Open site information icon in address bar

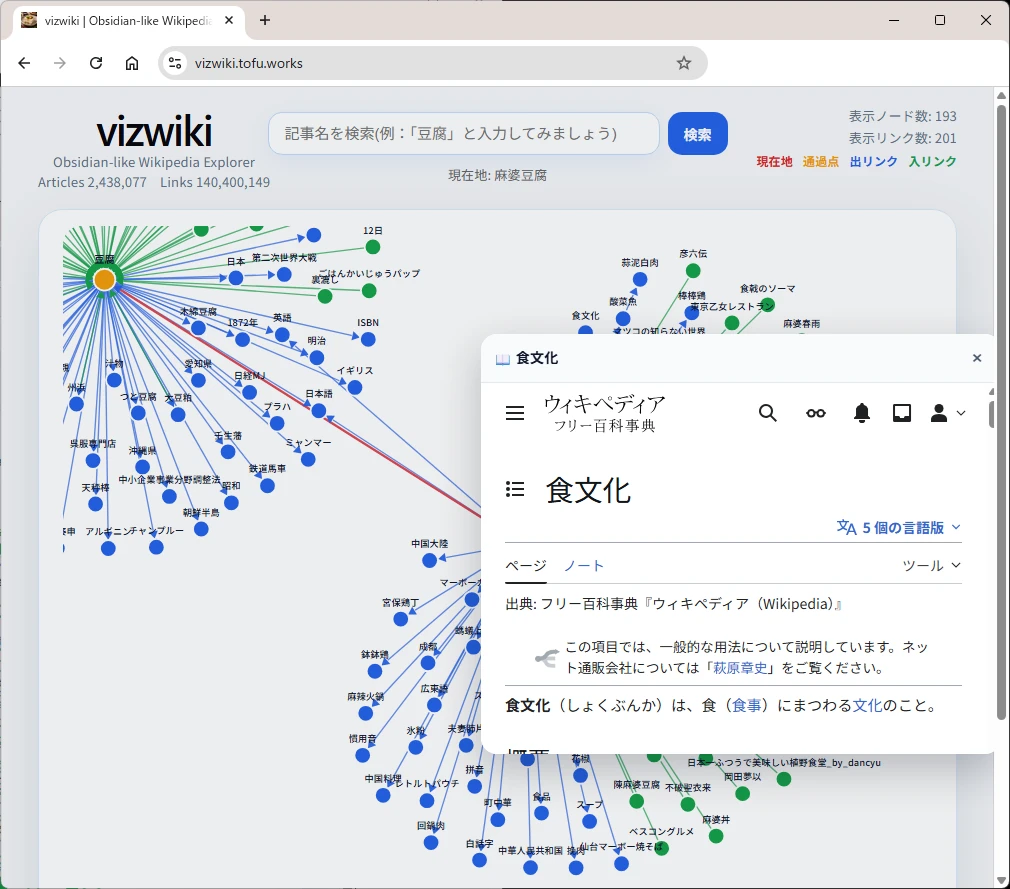pyautogui.click(x=175, y=63)
